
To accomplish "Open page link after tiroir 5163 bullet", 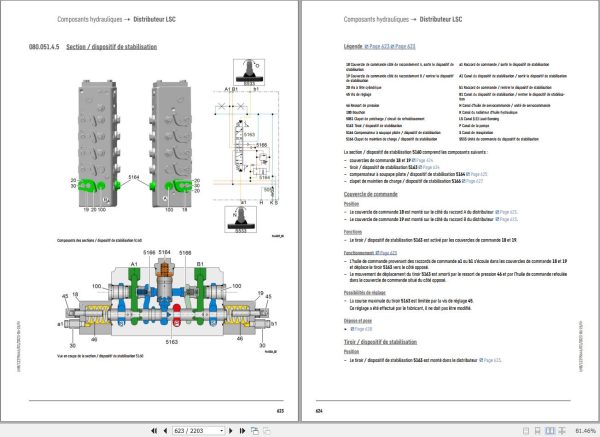I will [429, 167].
